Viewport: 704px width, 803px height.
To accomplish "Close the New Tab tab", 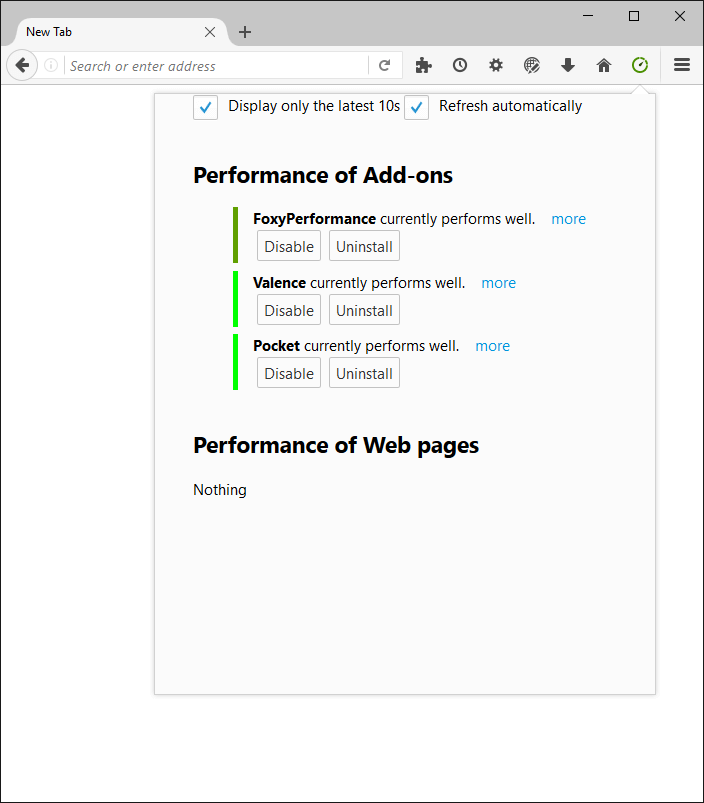I will tap(210, 32).
